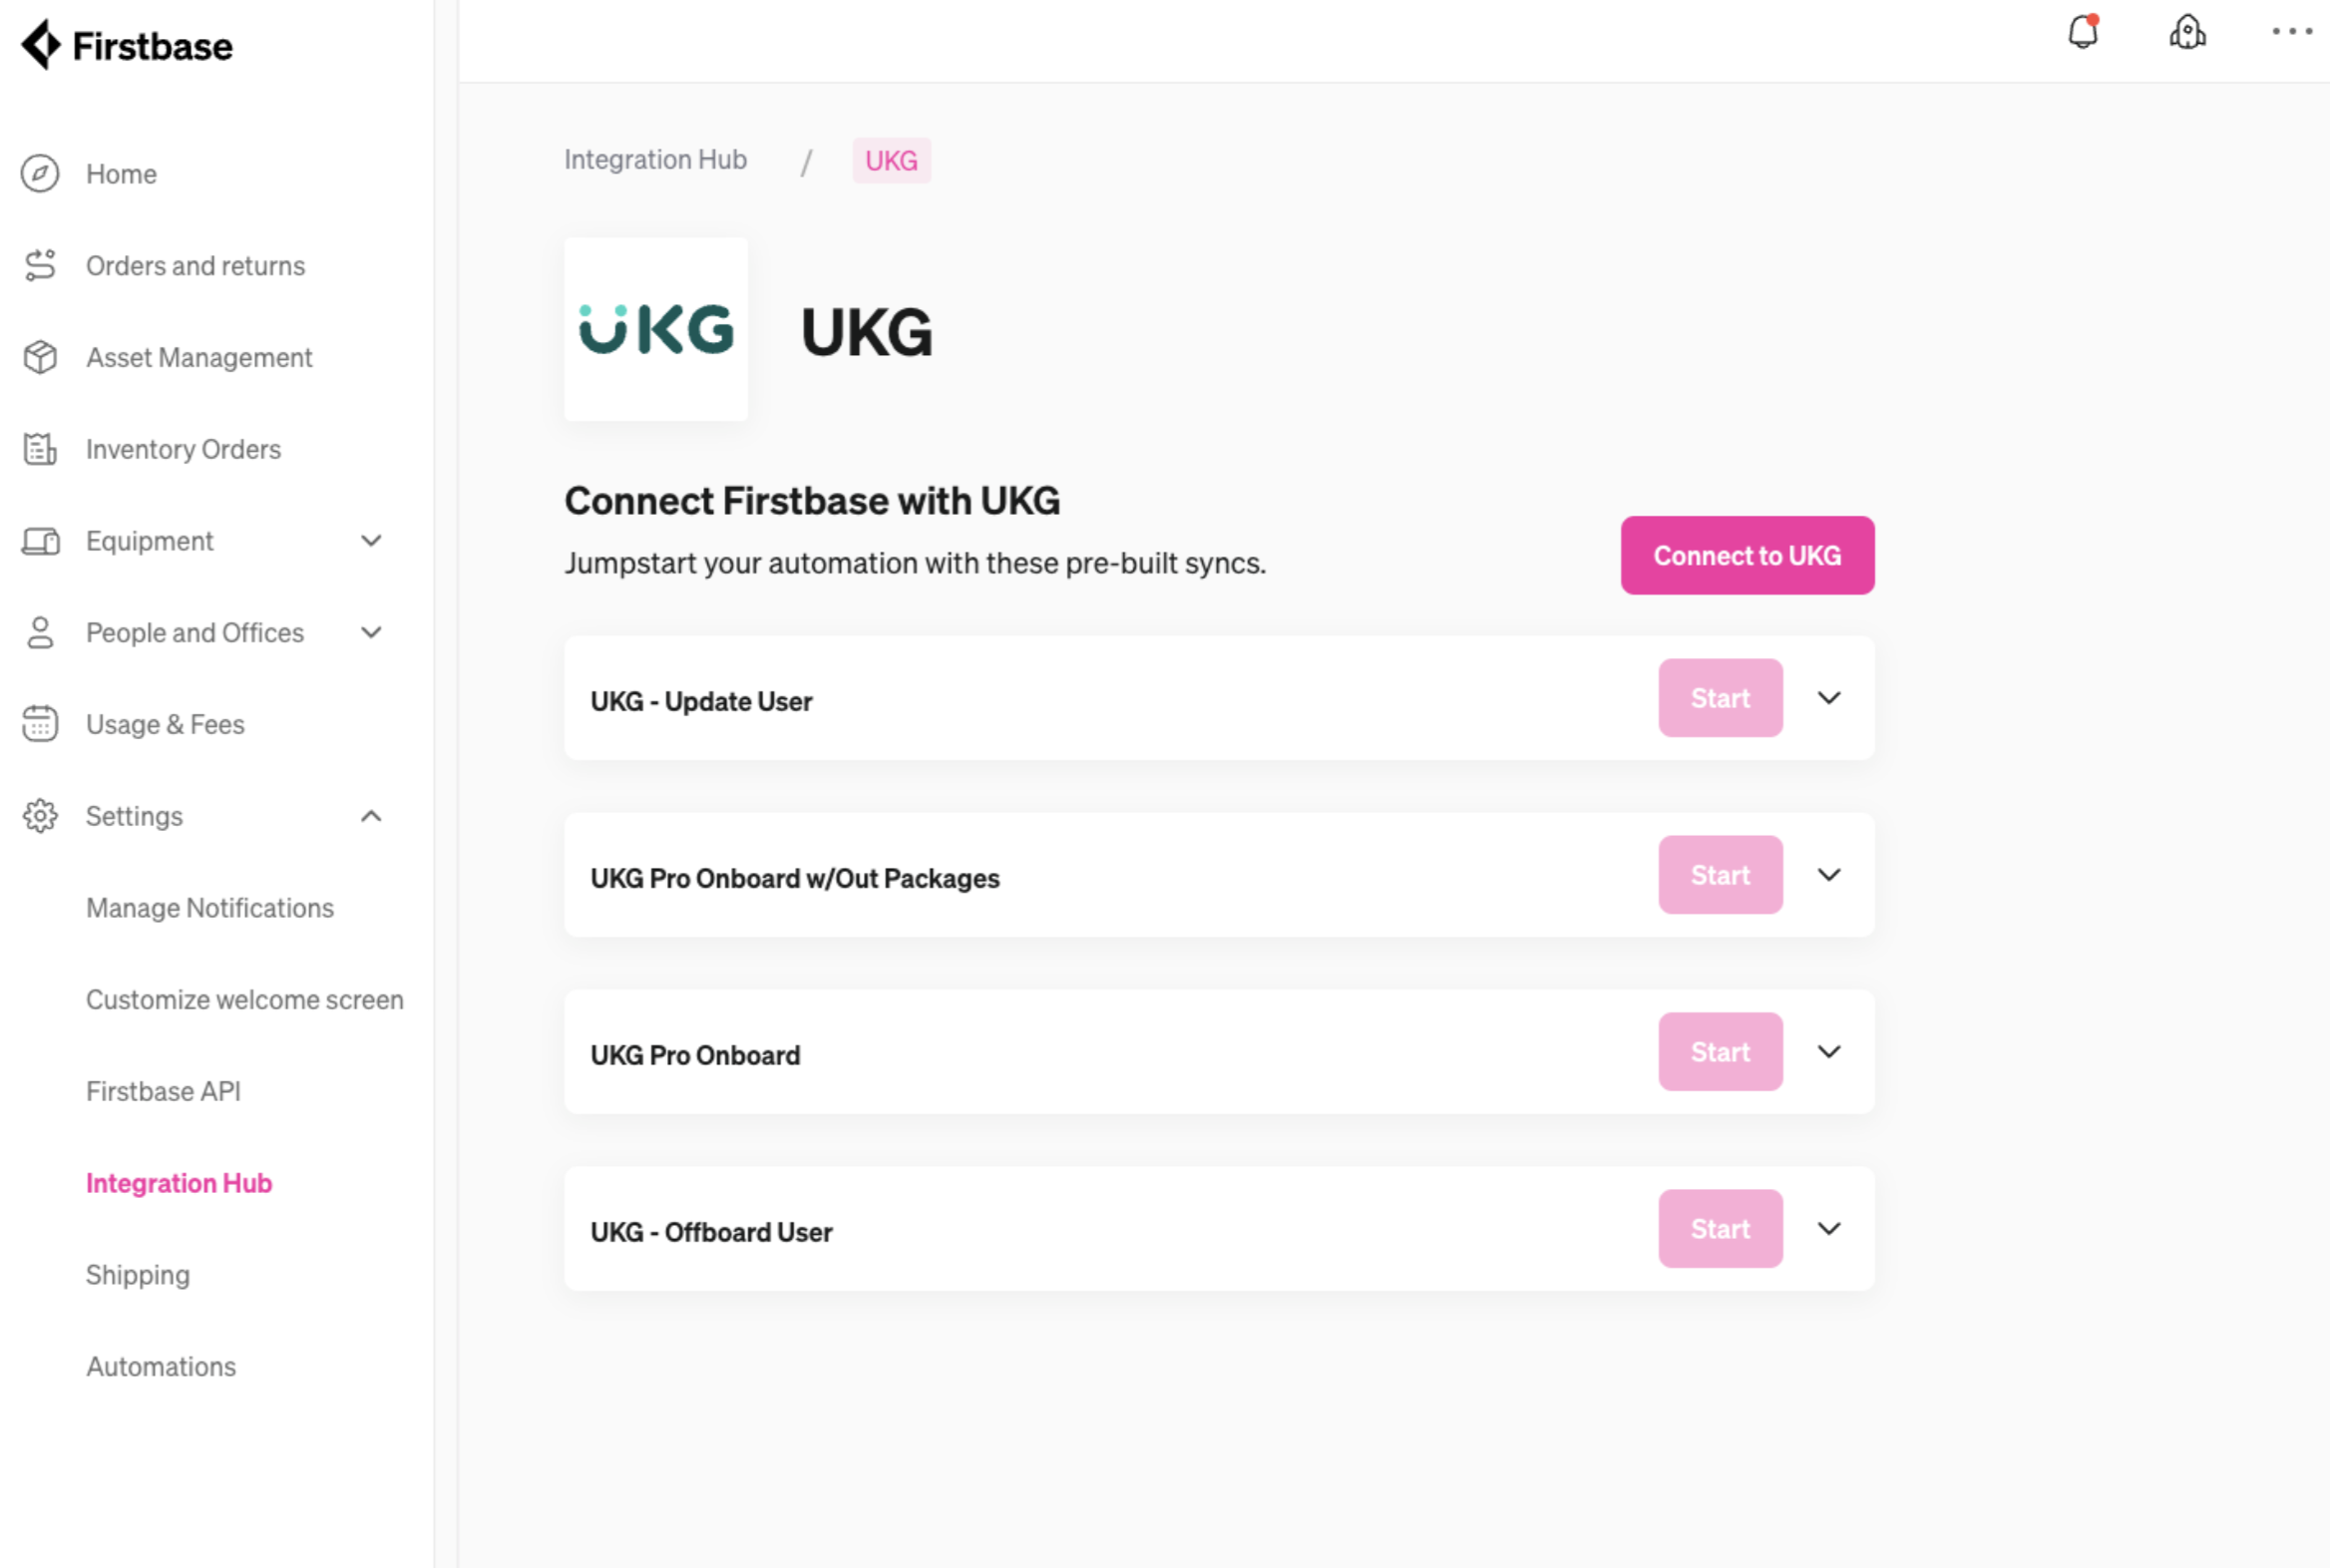Open the rocket launch icon
The image size is (2330, 1568).
(x=2187, y=32)
